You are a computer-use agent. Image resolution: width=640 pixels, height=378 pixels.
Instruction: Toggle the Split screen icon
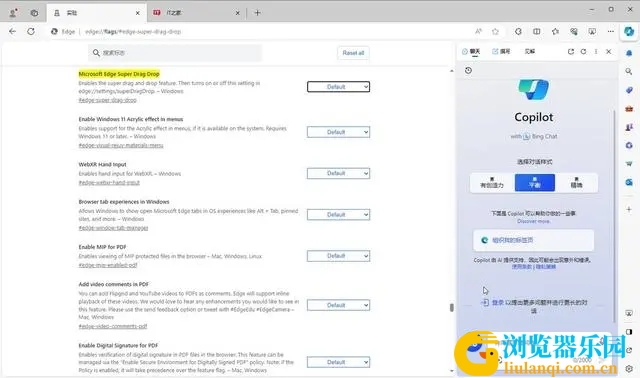click(x=537, y=31)
